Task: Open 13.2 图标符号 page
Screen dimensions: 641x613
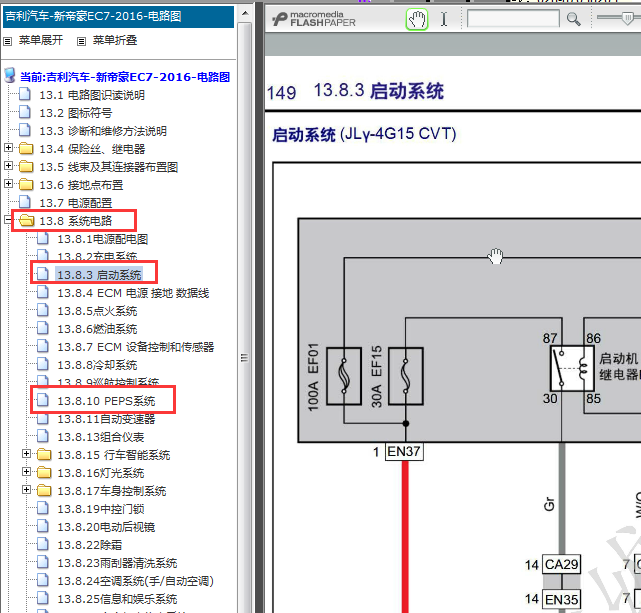Action: (76, 113)
